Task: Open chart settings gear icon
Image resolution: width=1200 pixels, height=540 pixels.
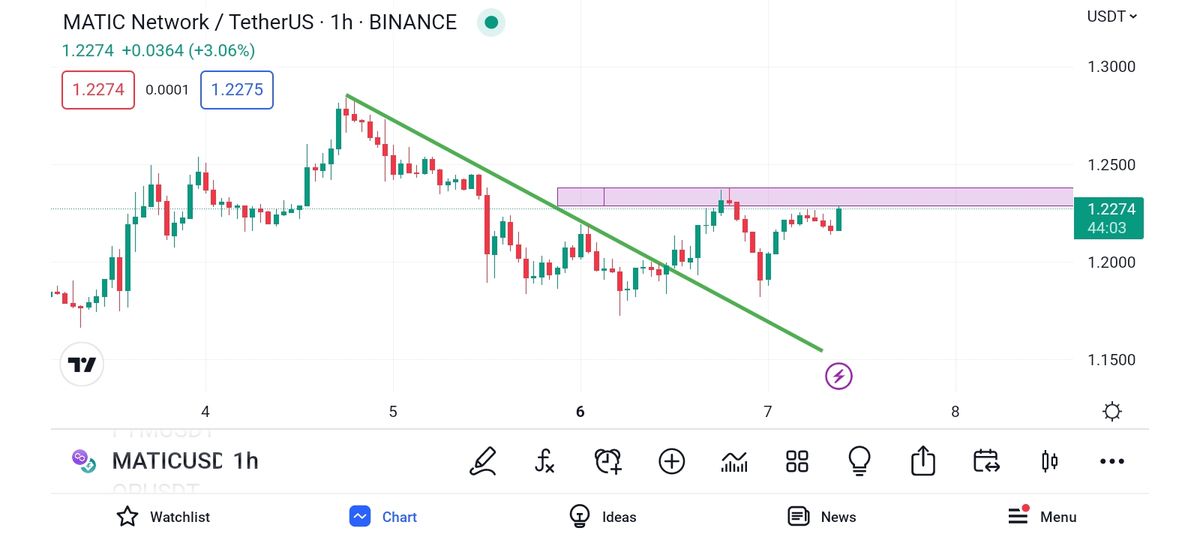Action: coord(1112,412)
